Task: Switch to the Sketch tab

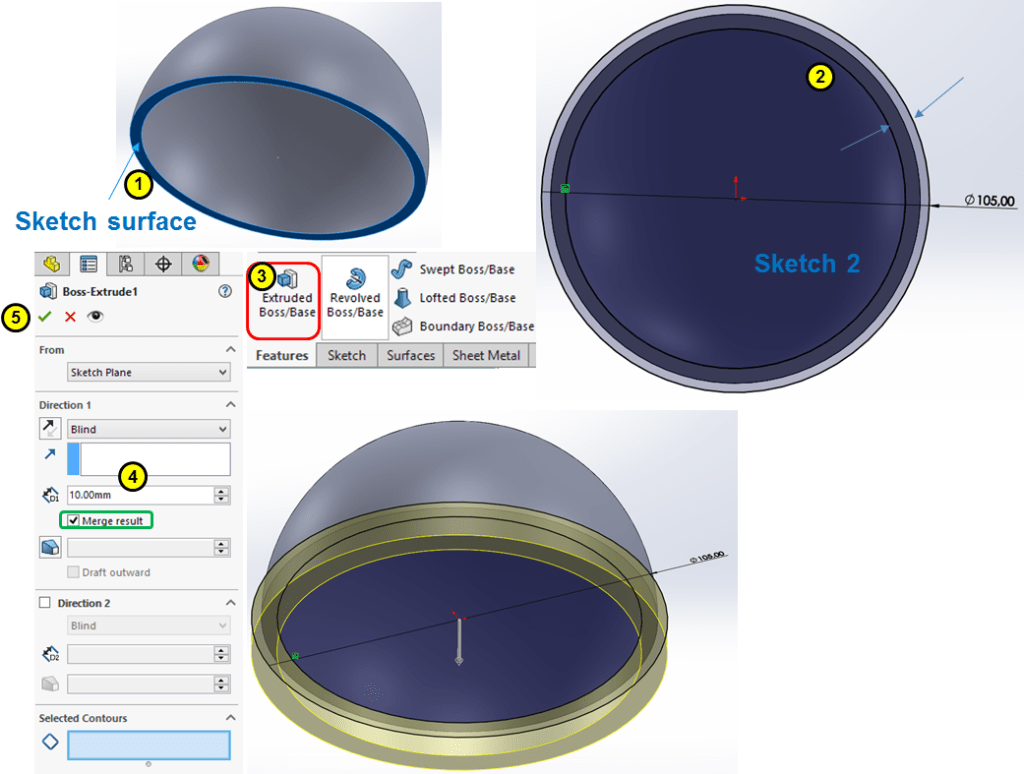Action: coord(346,355)
